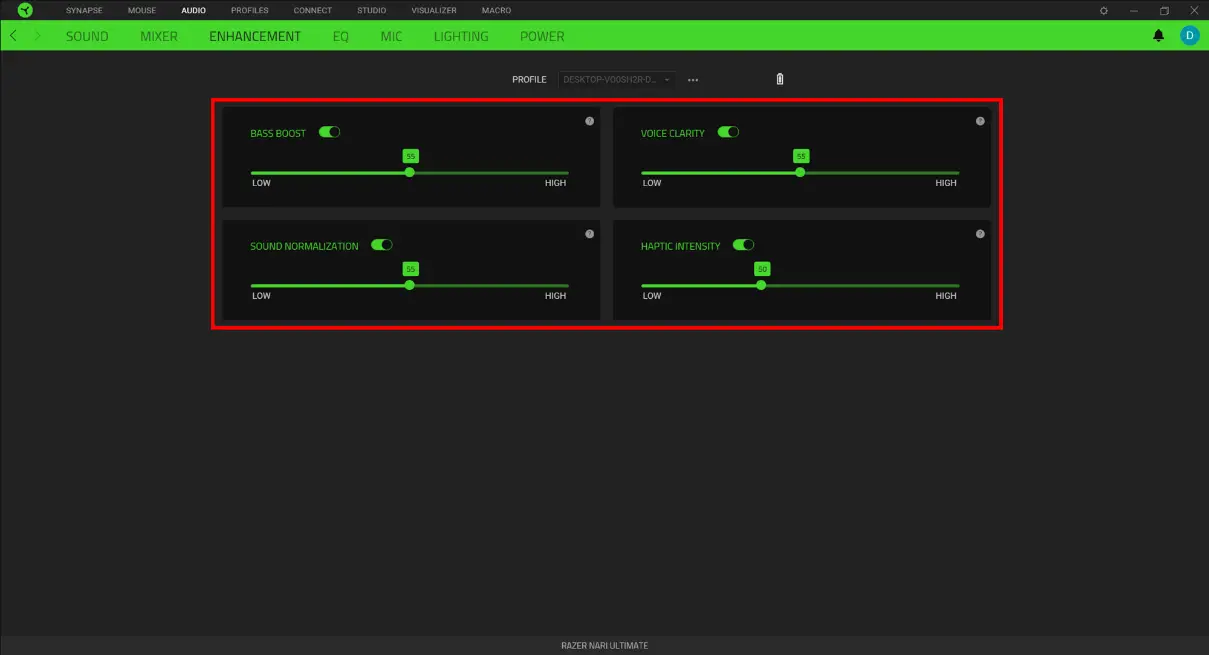Check the headset battery status icon
Viewport: 1209px width, 655px height.
click(x=779, y=79)
